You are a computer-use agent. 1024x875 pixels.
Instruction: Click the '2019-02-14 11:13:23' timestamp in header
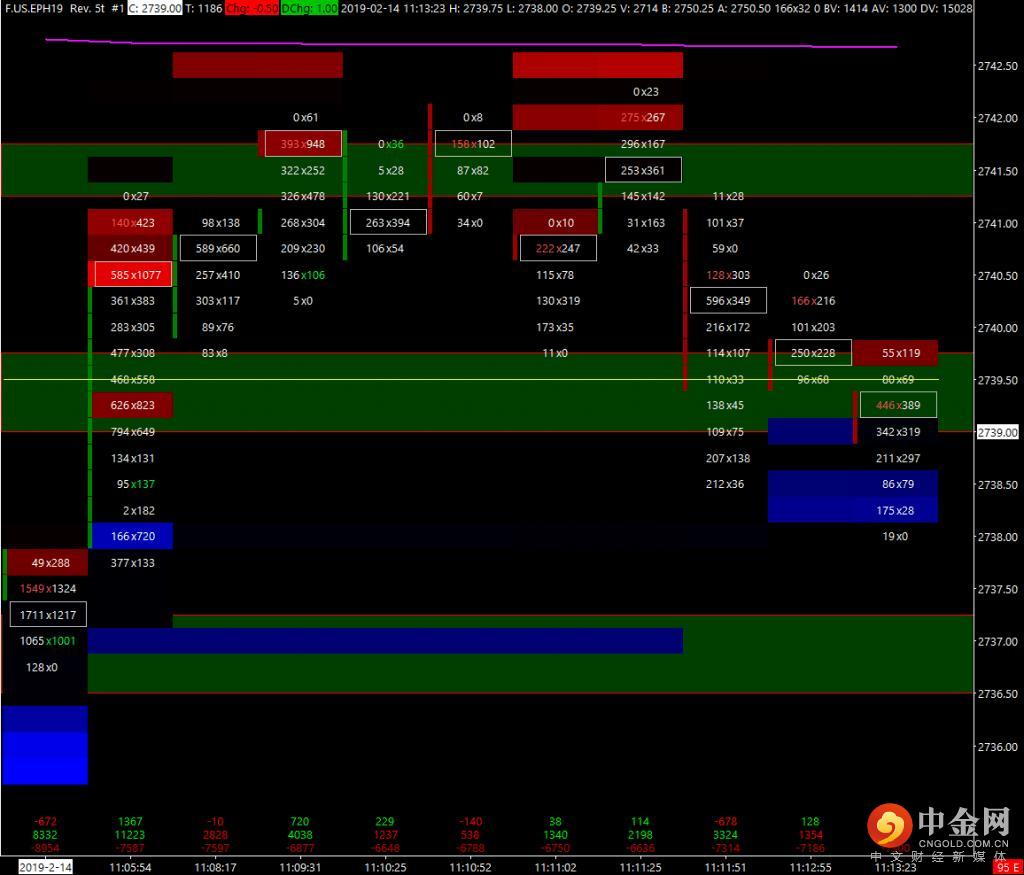click(393, 8)
